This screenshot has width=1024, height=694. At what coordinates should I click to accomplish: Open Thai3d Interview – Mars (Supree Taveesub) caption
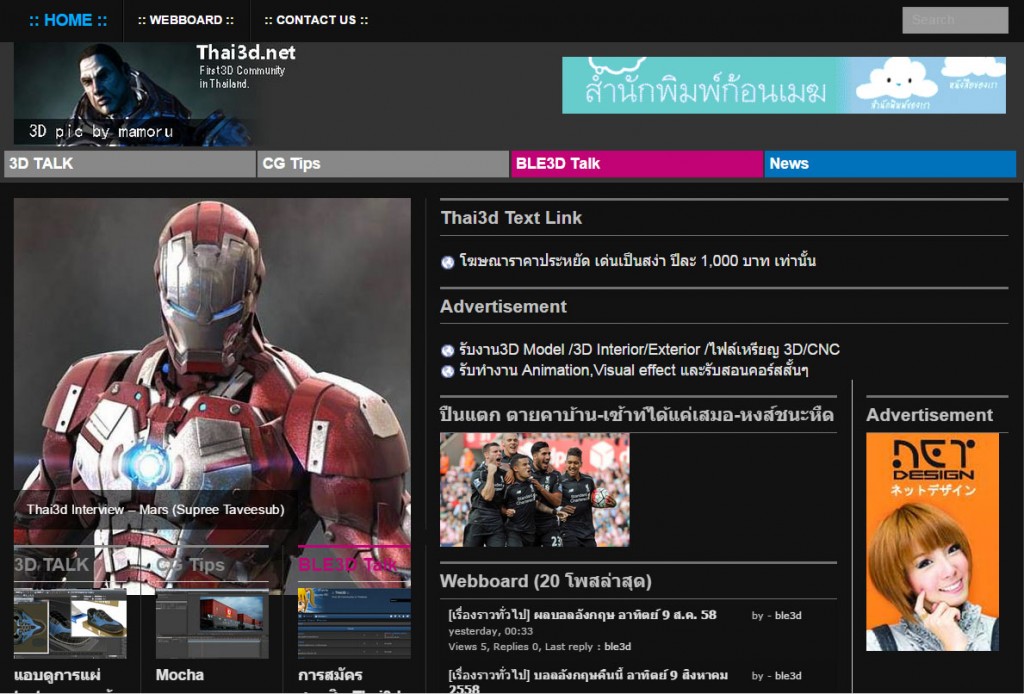point(155,510)
